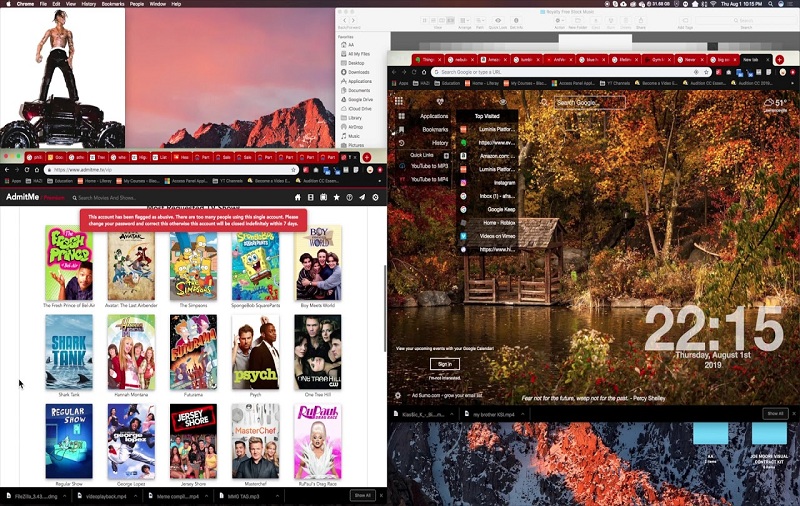Viewport: 800px width, 506px height.
Task: Open the History menu in macOS menu bar
Action: point(89,4)
